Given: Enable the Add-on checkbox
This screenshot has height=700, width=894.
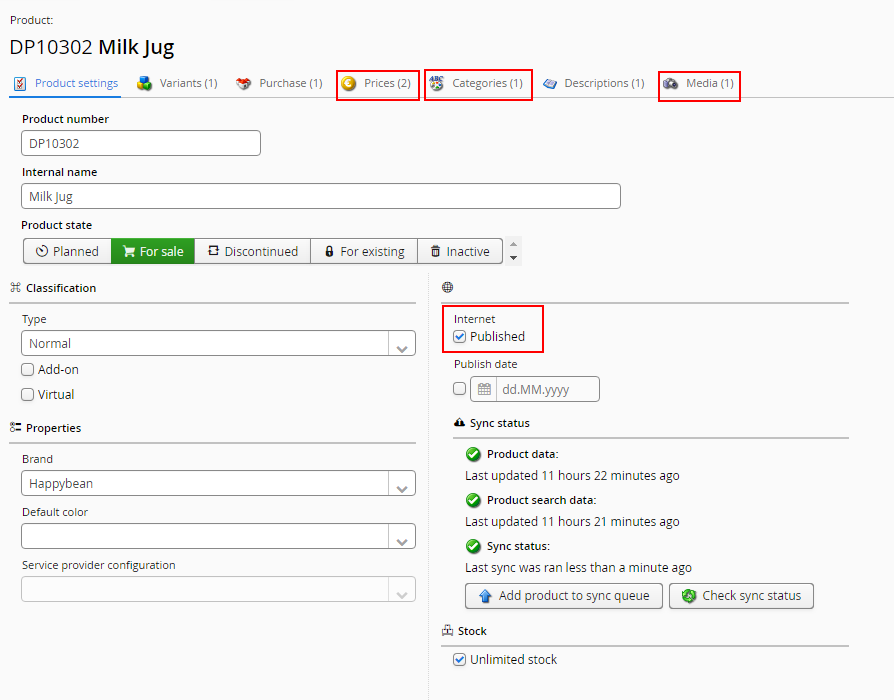Looking at the screenshot, I should pyautogui.click(x=28, y=370).
